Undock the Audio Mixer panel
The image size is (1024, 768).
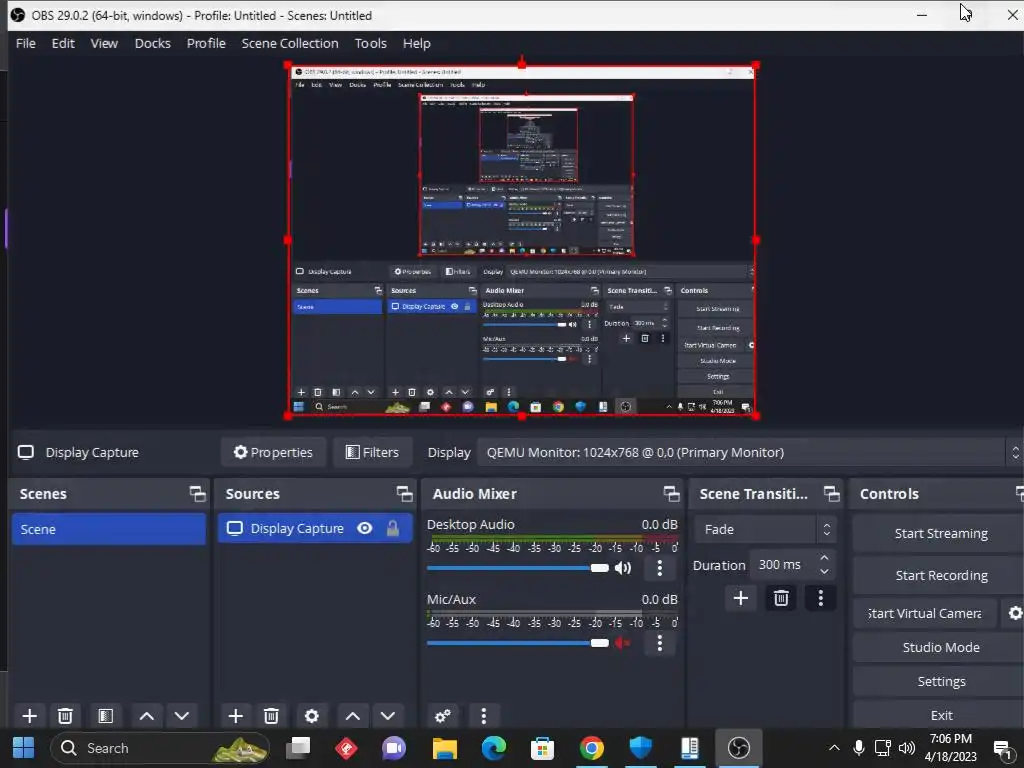pos(671,494)
